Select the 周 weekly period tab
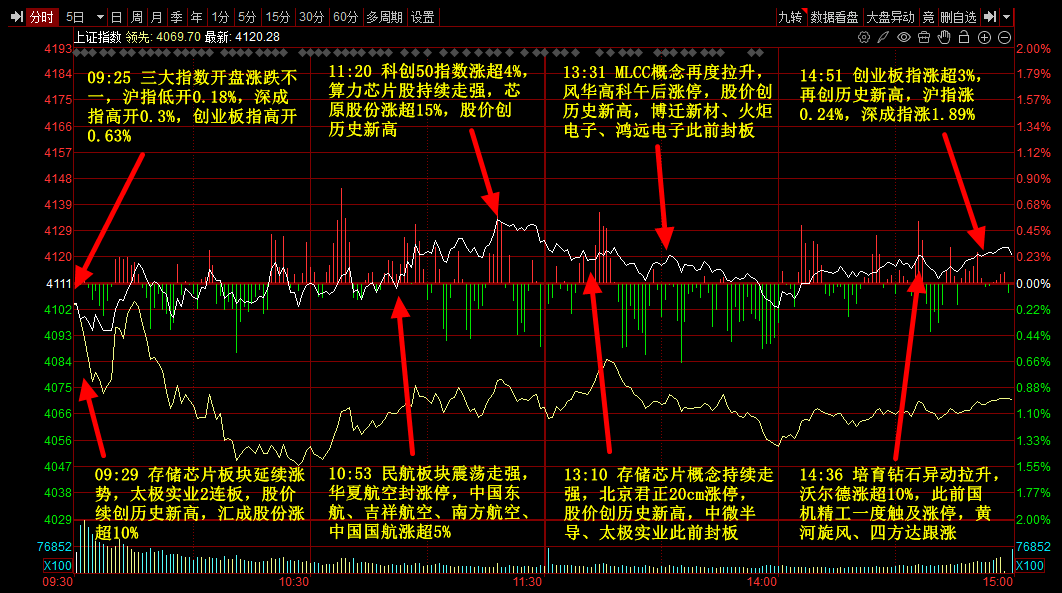 pyautogui.click(x=137, y=17)
